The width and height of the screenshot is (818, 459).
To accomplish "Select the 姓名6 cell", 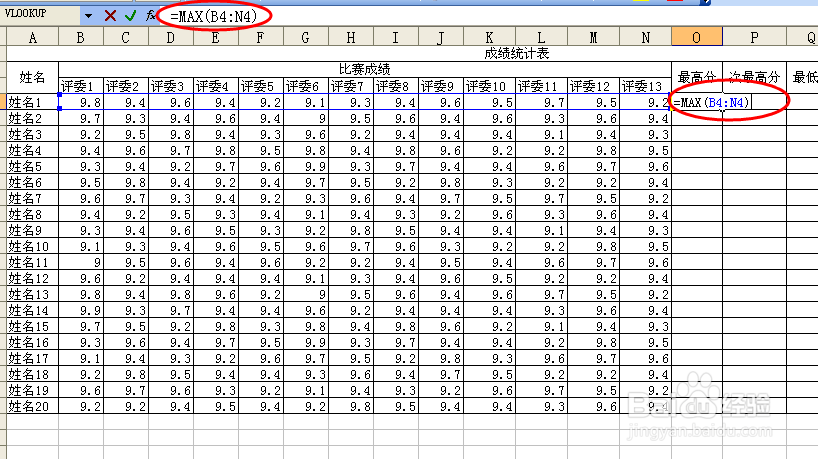I will [32, 182].
